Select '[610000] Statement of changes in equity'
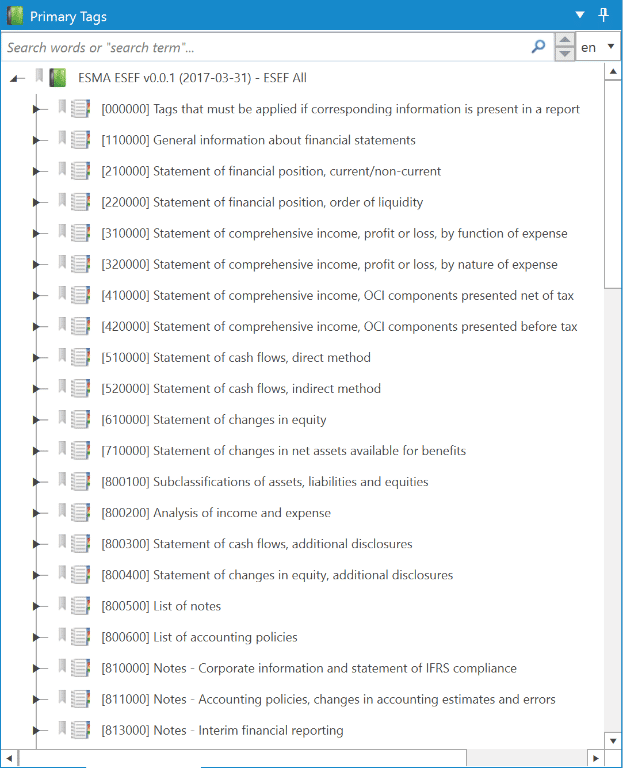The width and height of the screenshot is (623, 768). 214,420
